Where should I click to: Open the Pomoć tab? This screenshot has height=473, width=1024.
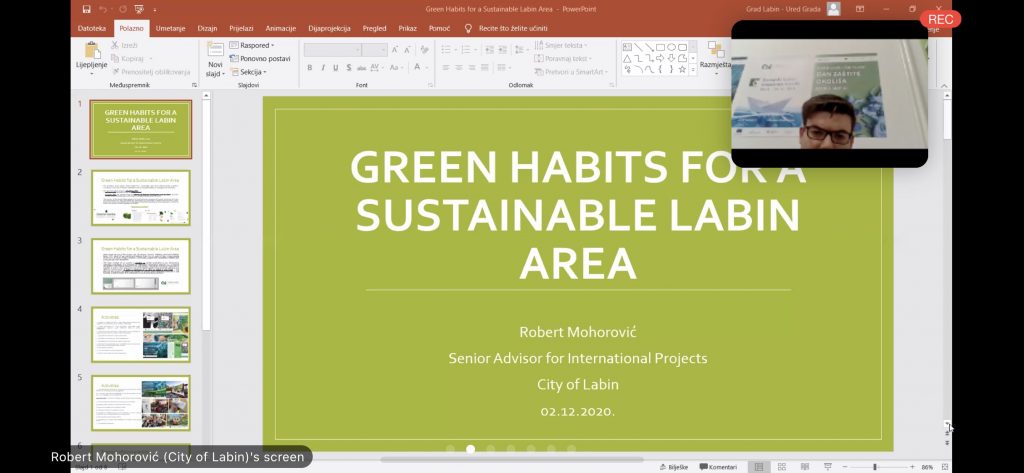(x=440, y=29)
